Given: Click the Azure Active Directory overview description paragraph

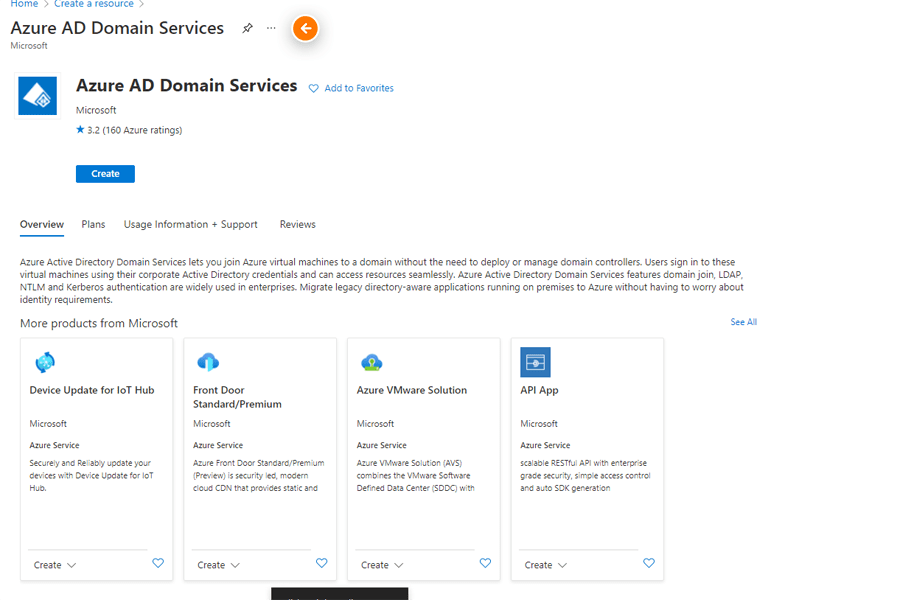Looking at the screenshot, I should pyautogui.click(x=382, y=281).
